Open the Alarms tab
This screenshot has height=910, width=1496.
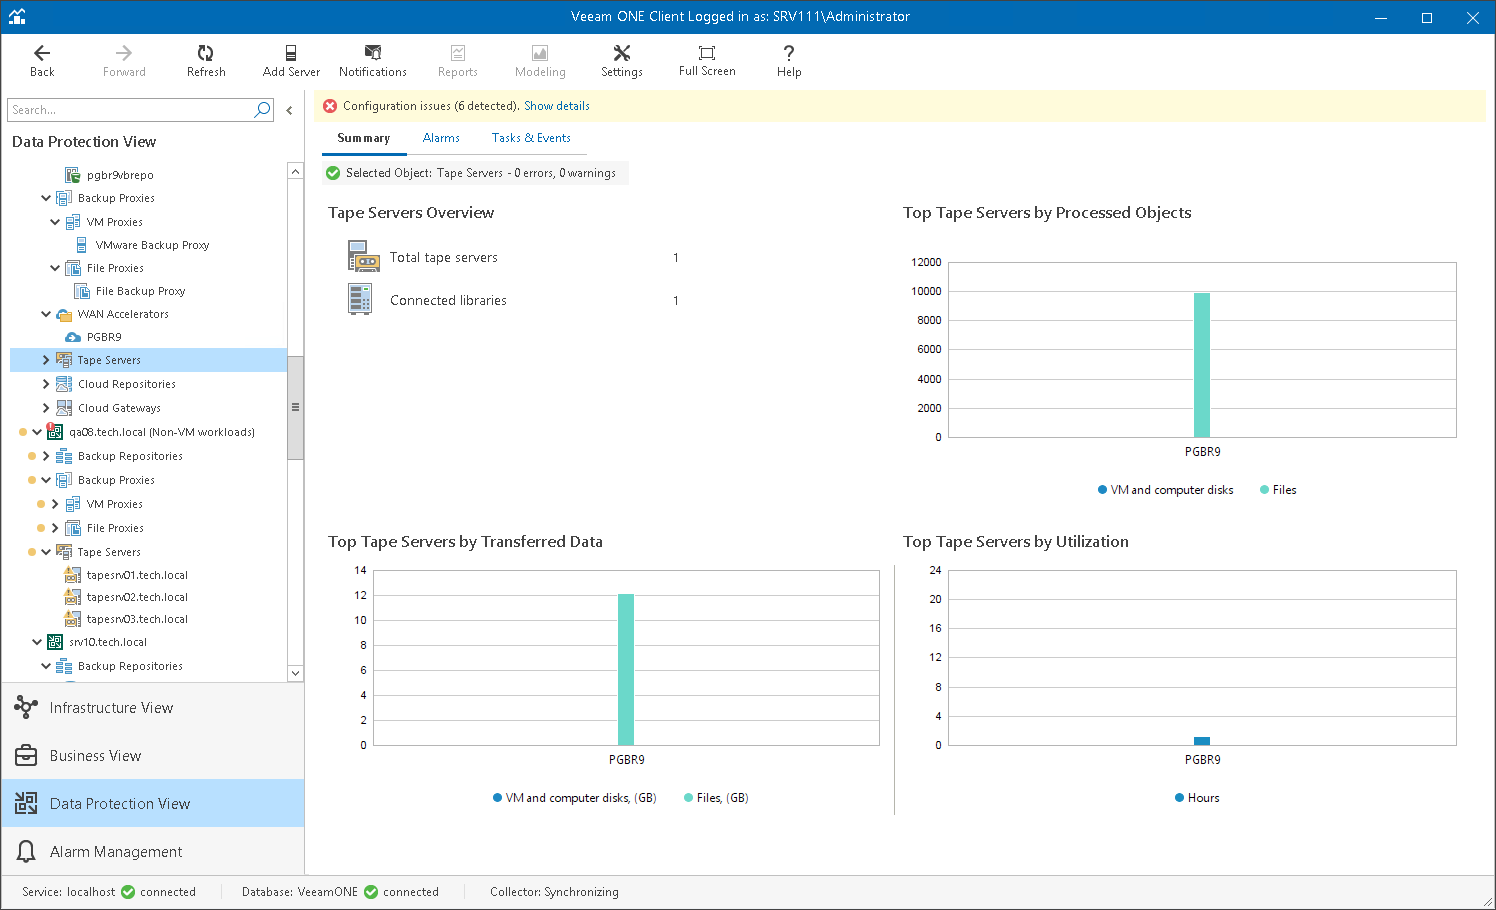coord(441,138)
